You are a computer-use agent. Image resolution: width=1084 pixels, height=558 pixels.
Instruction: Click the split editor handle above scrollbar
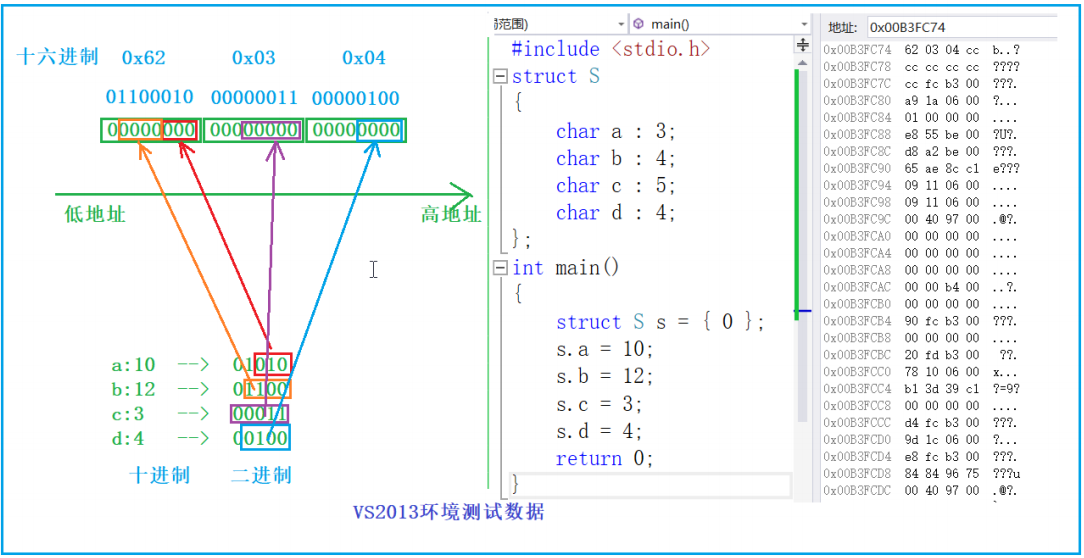click(802, 45)
